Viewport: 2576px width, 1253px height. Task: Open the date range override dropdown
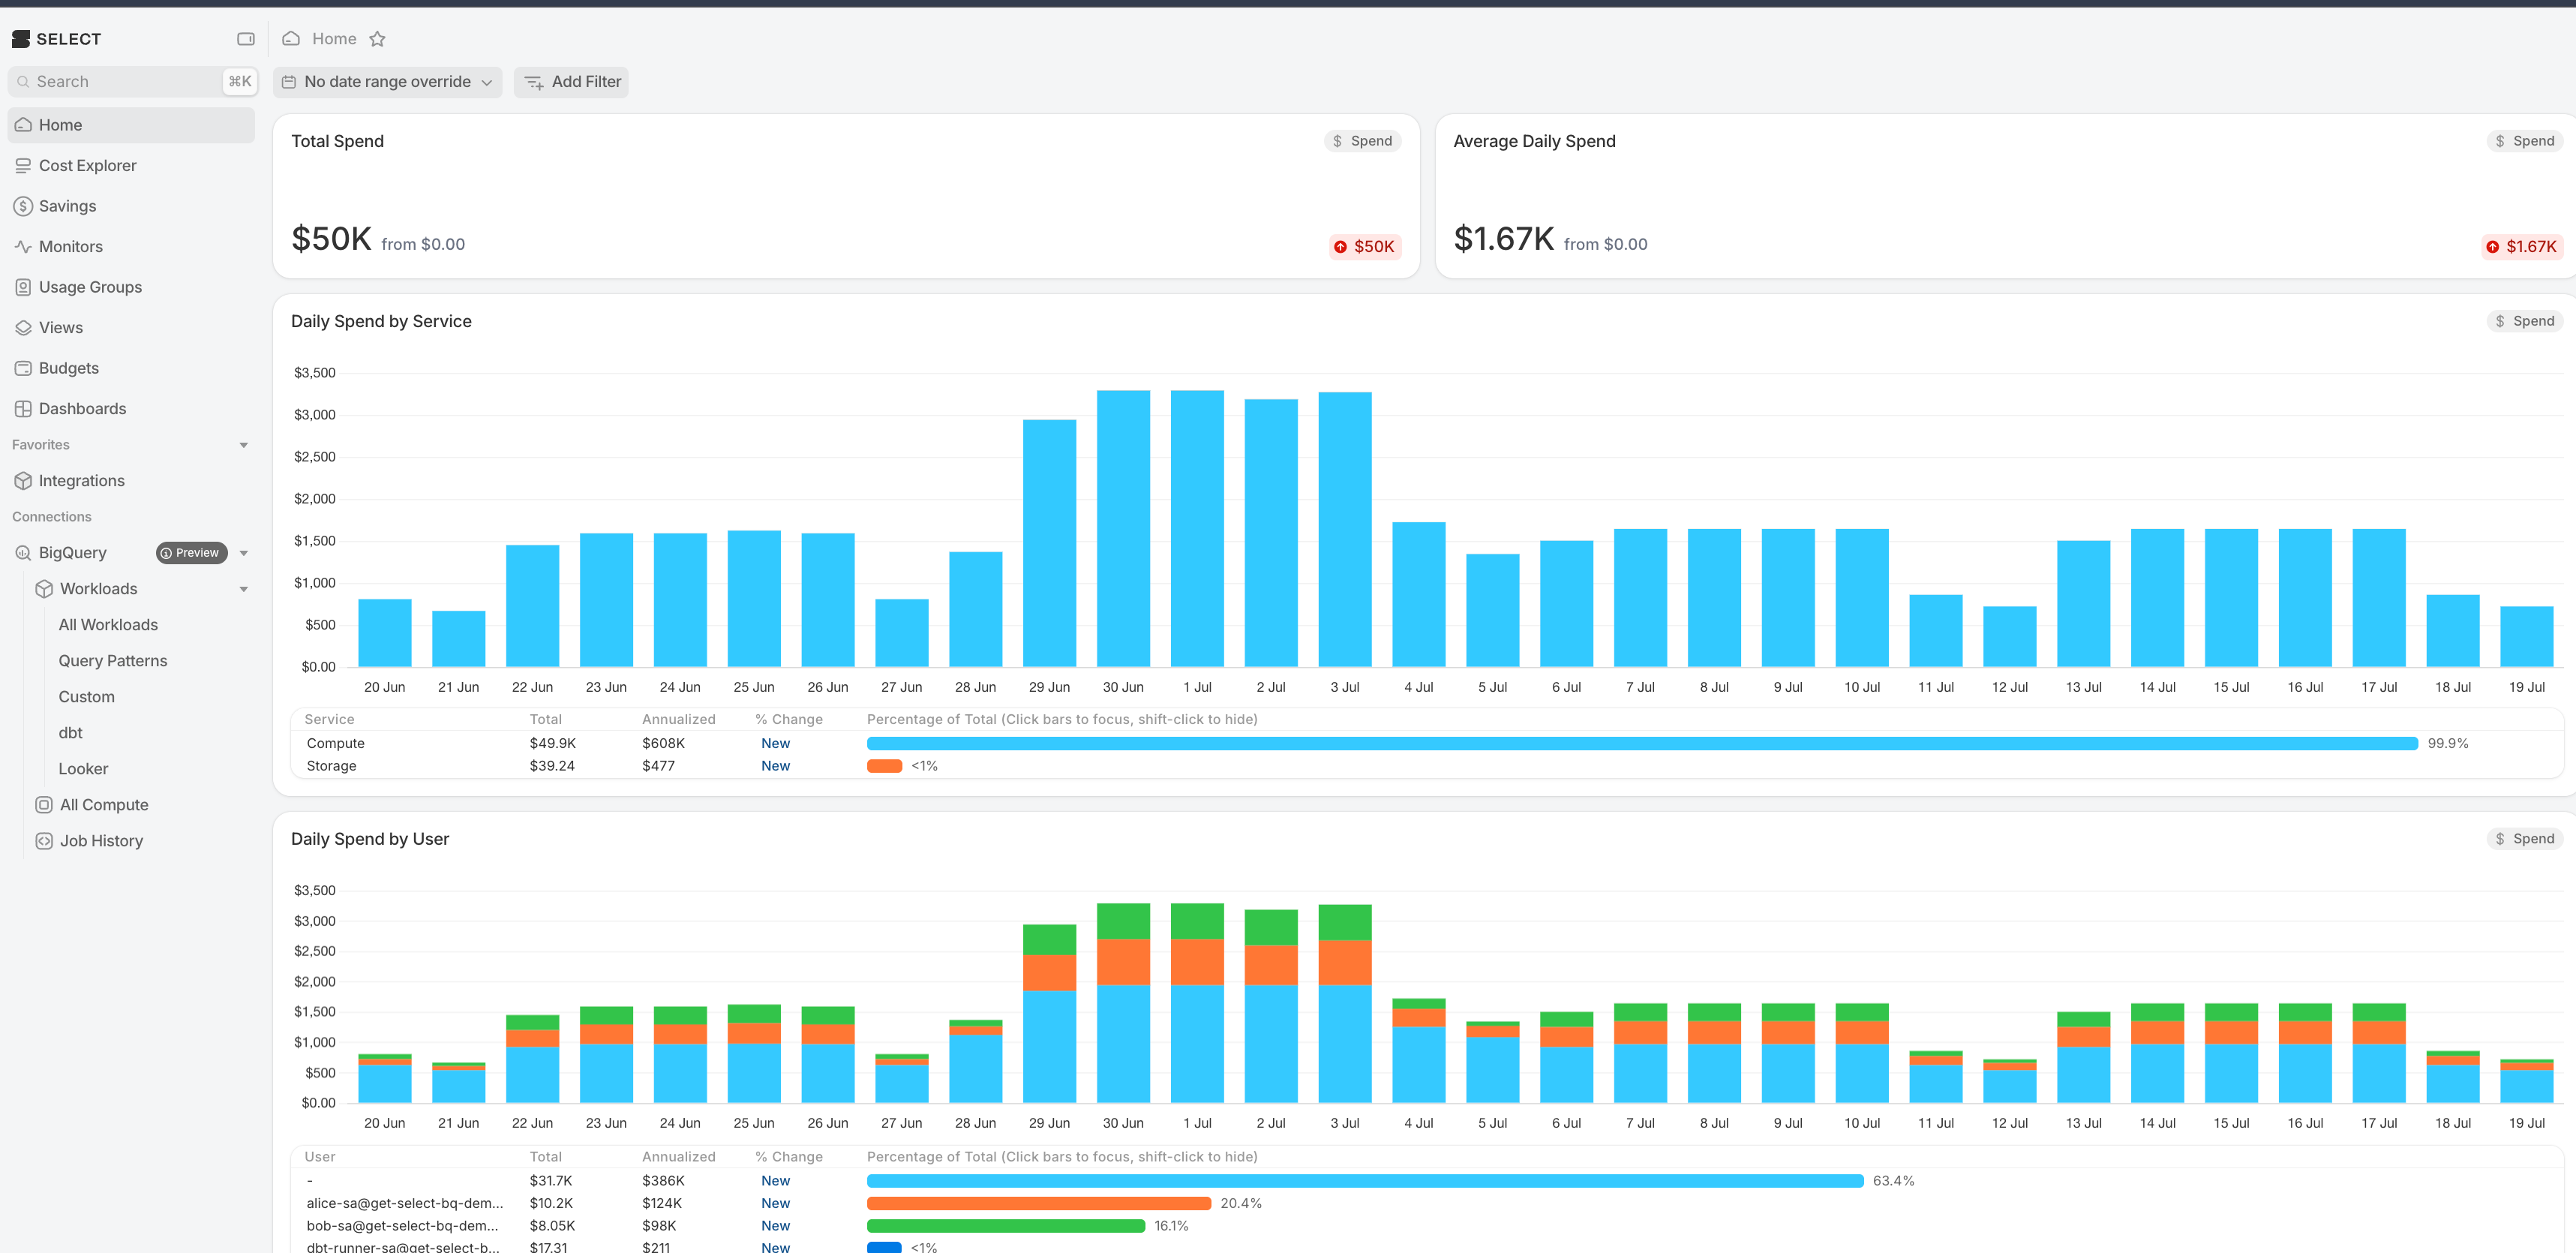coord(387,82)
